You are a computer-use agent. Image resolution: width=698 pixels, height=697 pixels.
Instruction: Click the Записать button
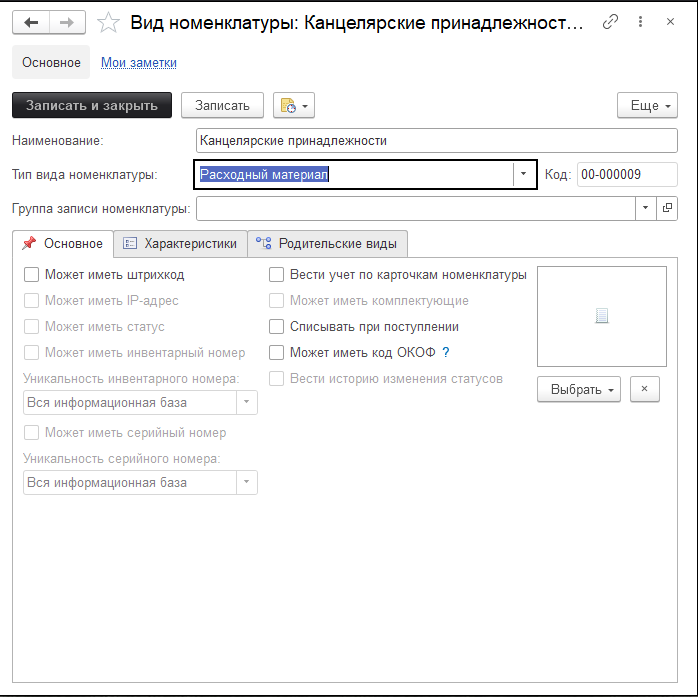pyautogui.click(x=222, y=105)
